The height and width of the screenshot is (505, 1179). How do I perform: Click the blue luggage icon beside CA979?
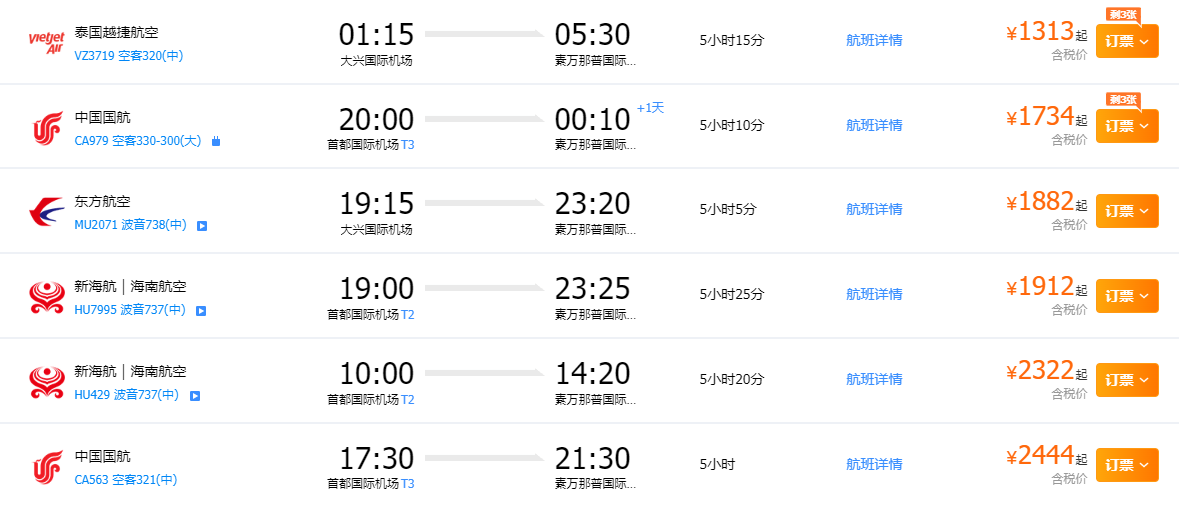215,142
